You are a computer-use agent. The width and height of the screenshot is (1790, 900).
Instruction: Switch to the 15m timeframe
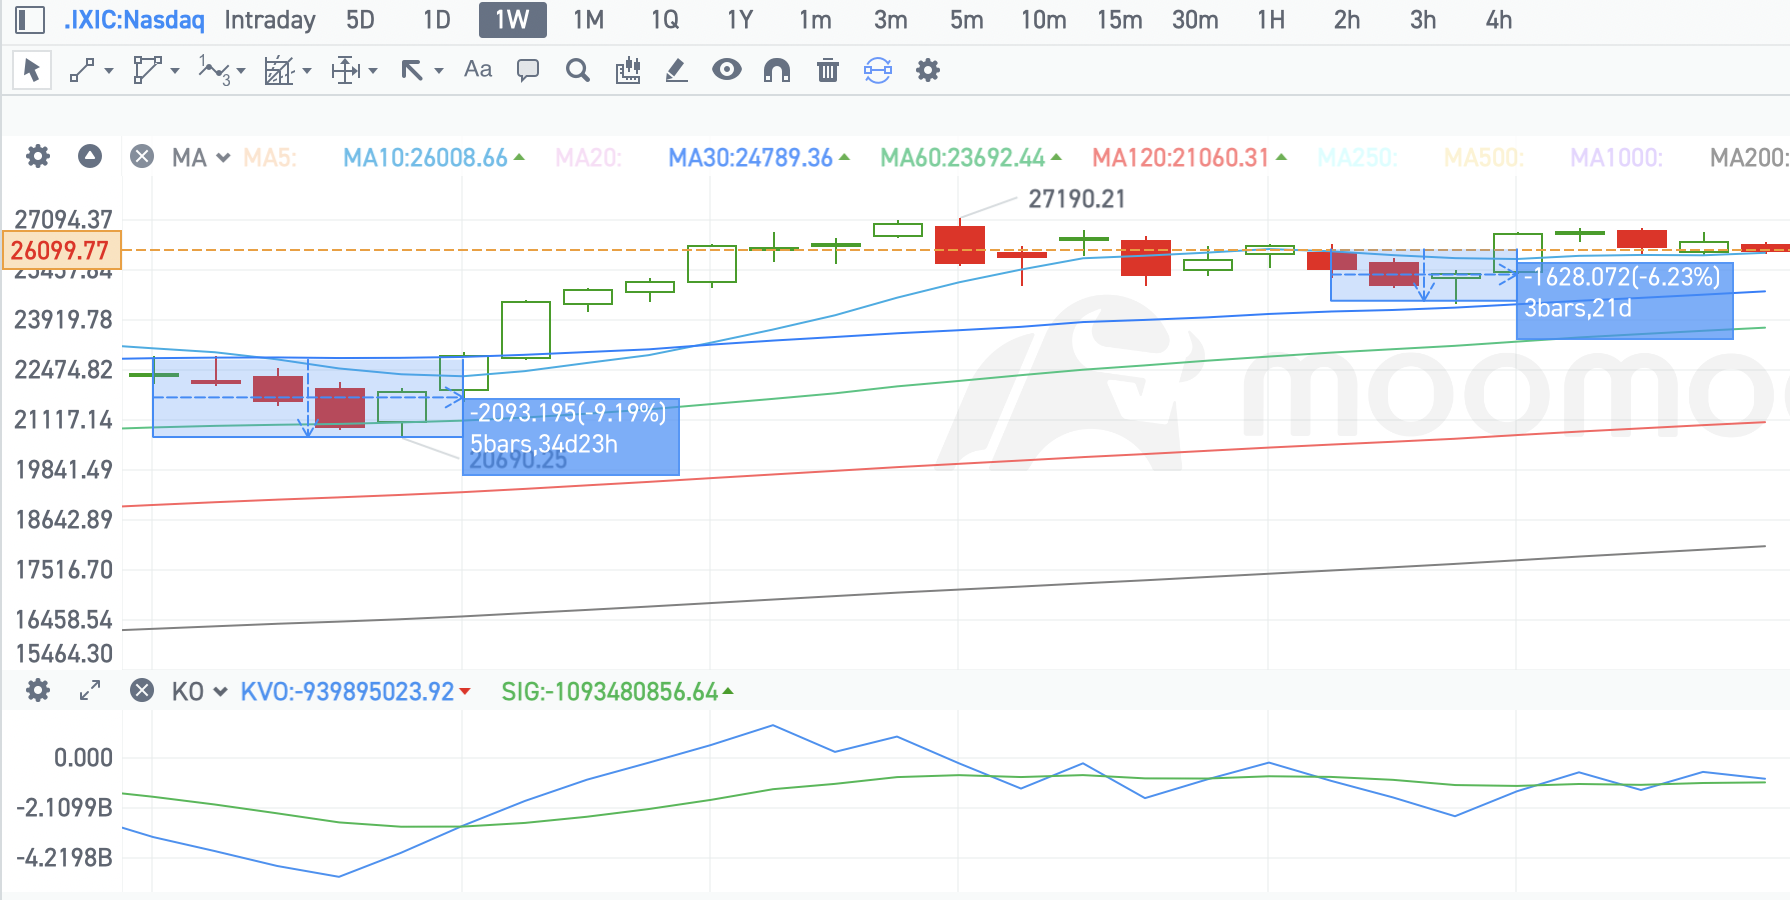pos(1119,20)
